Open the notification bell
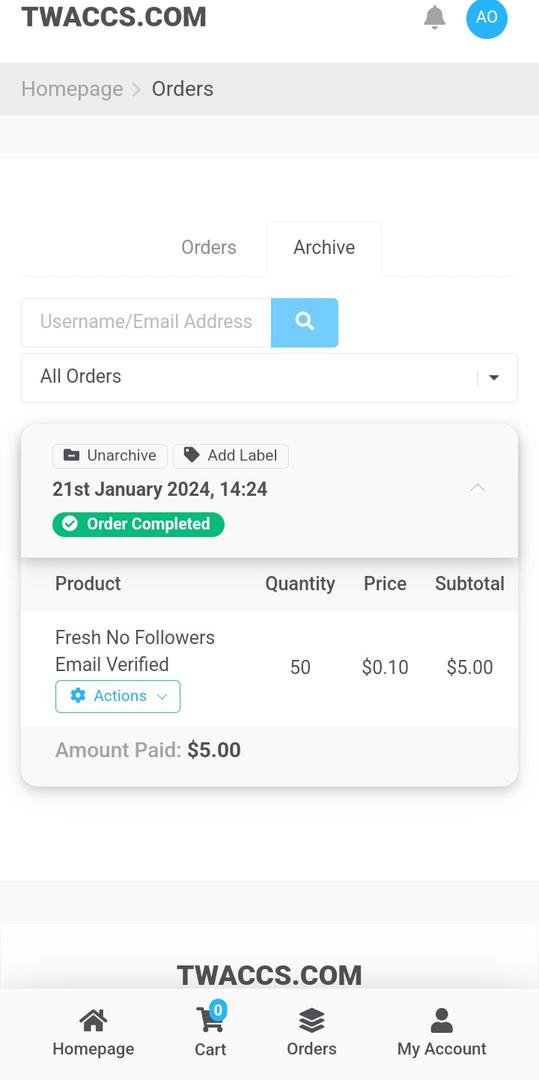This screenshot has width=539, height=1080. tap(434, 17)
